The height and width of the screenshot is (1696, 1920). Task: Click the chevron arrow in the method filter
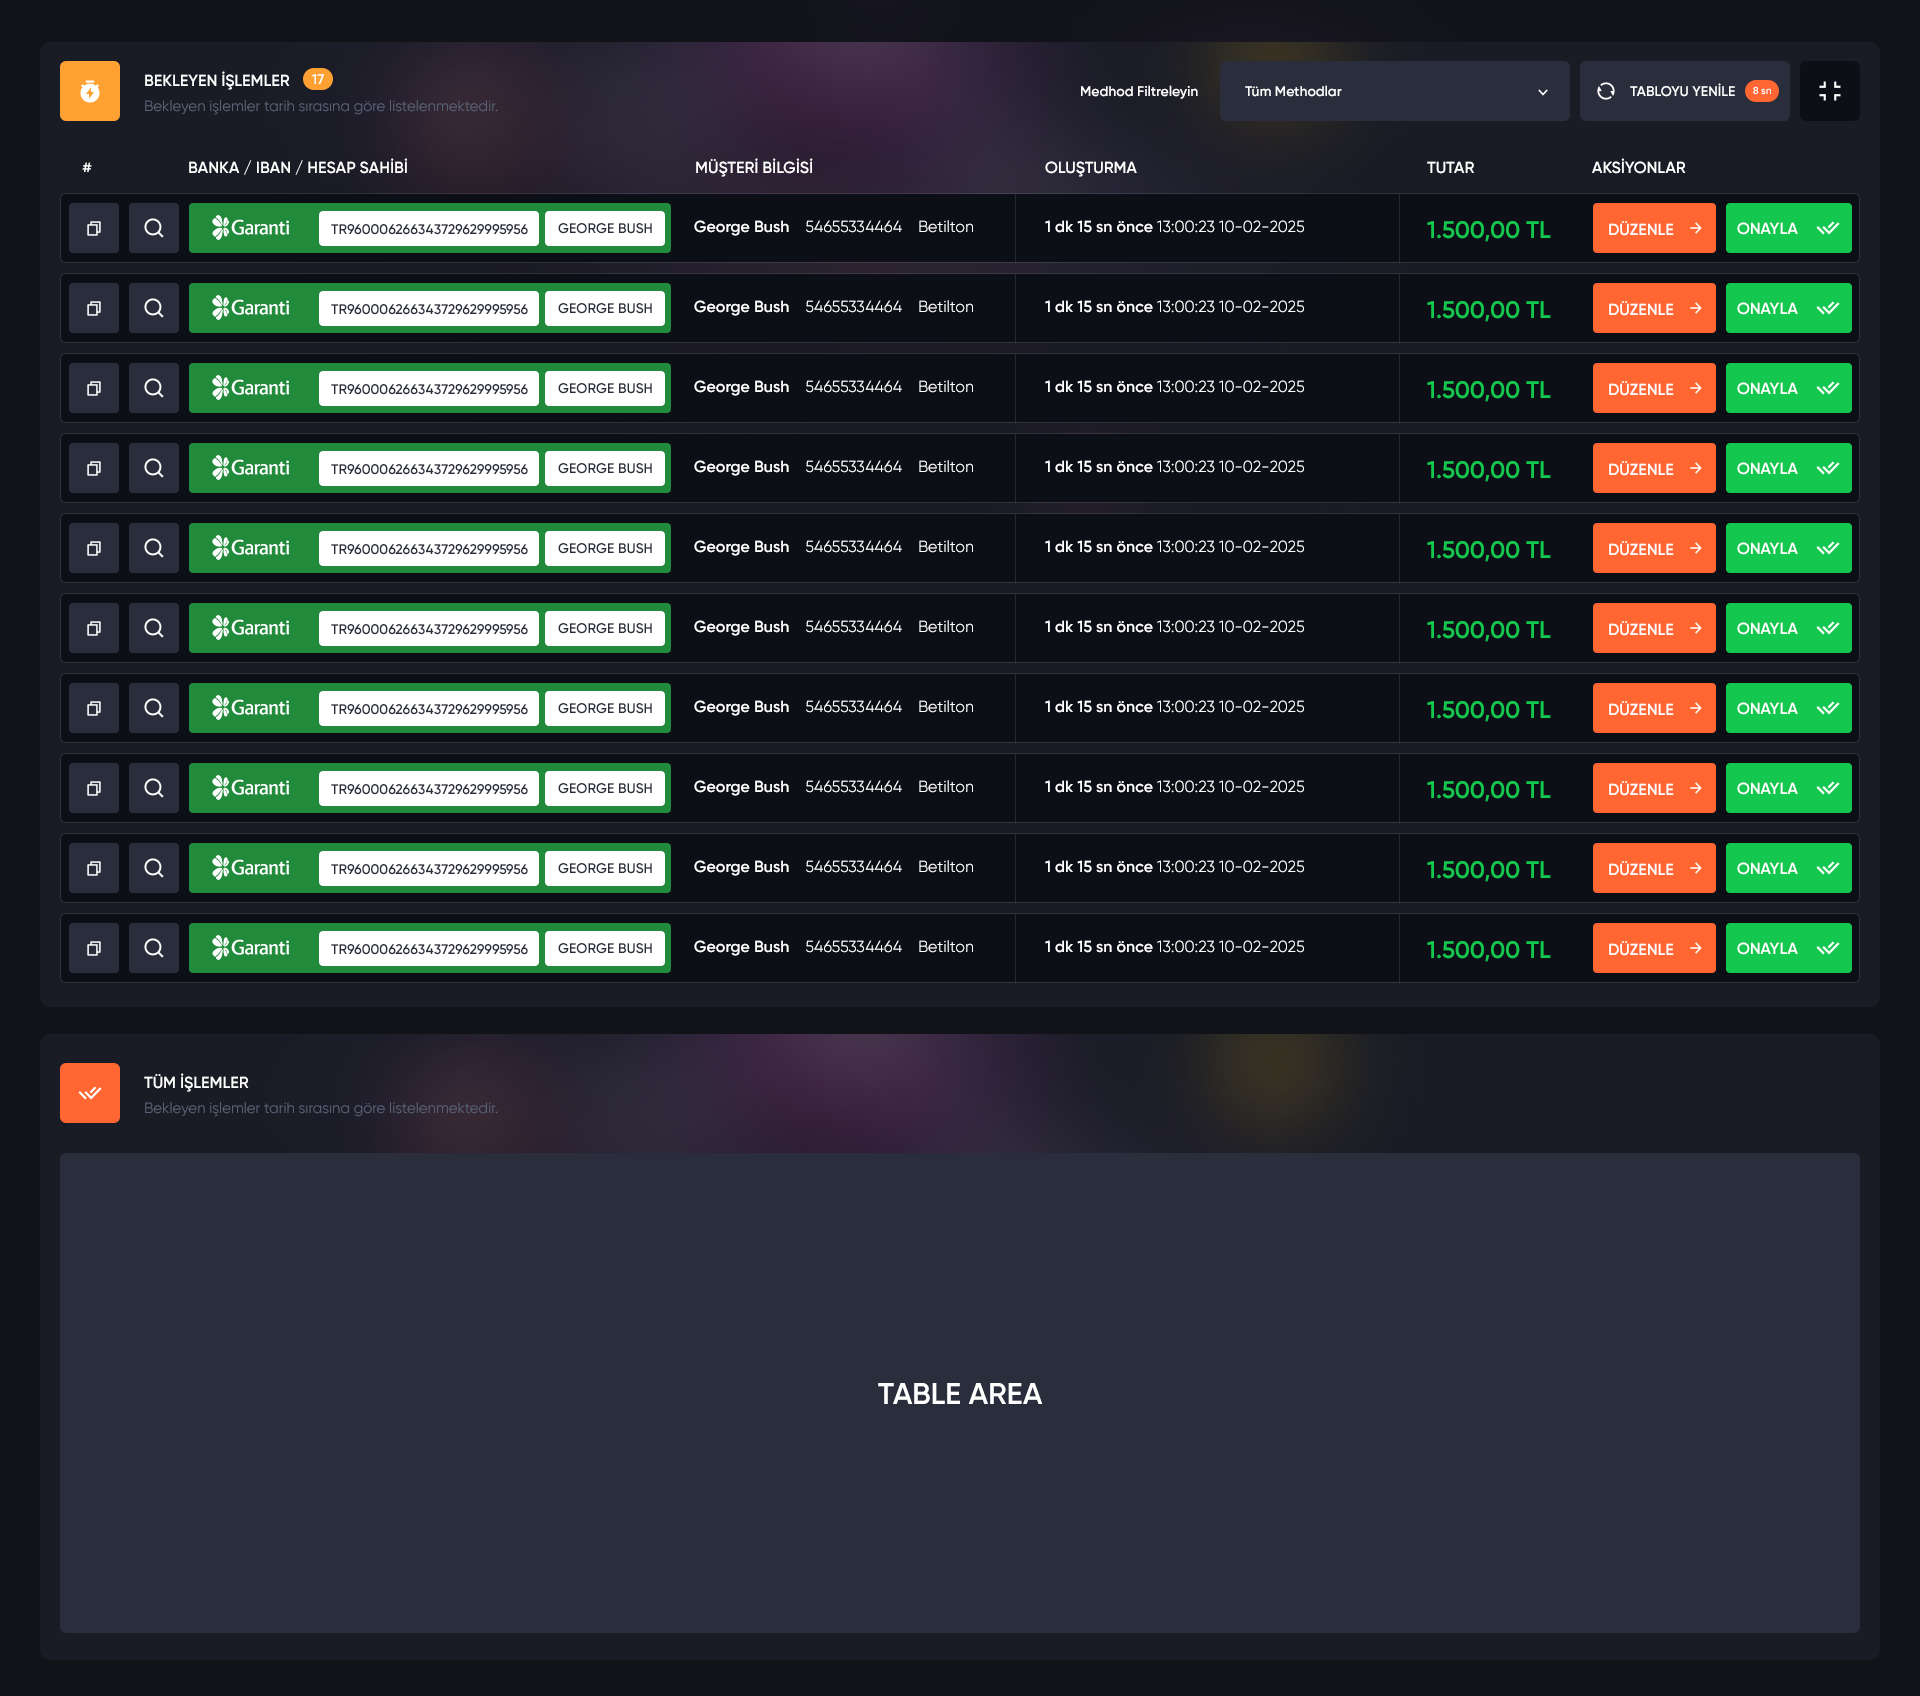(1542, 92)
